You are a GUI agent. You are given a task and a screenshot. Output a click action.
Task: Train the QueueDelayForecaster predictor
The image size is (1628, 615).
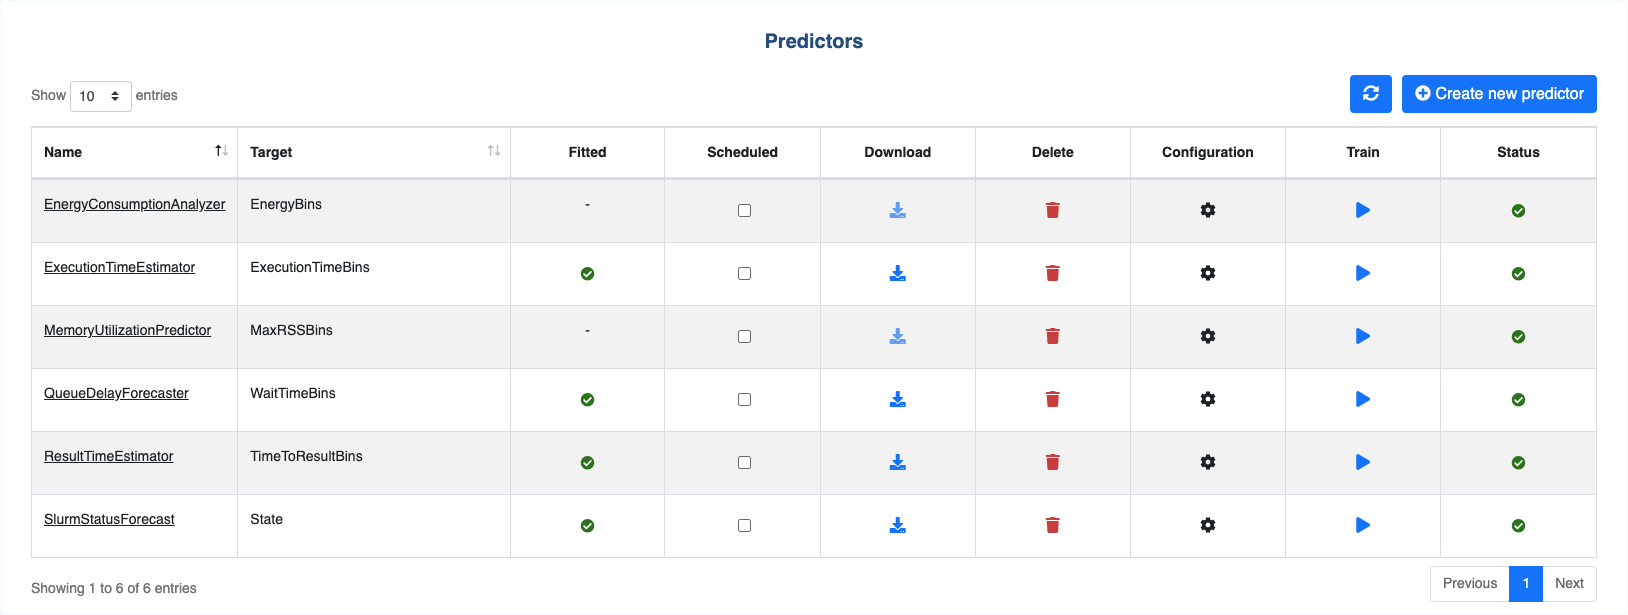pos(1362,399)
